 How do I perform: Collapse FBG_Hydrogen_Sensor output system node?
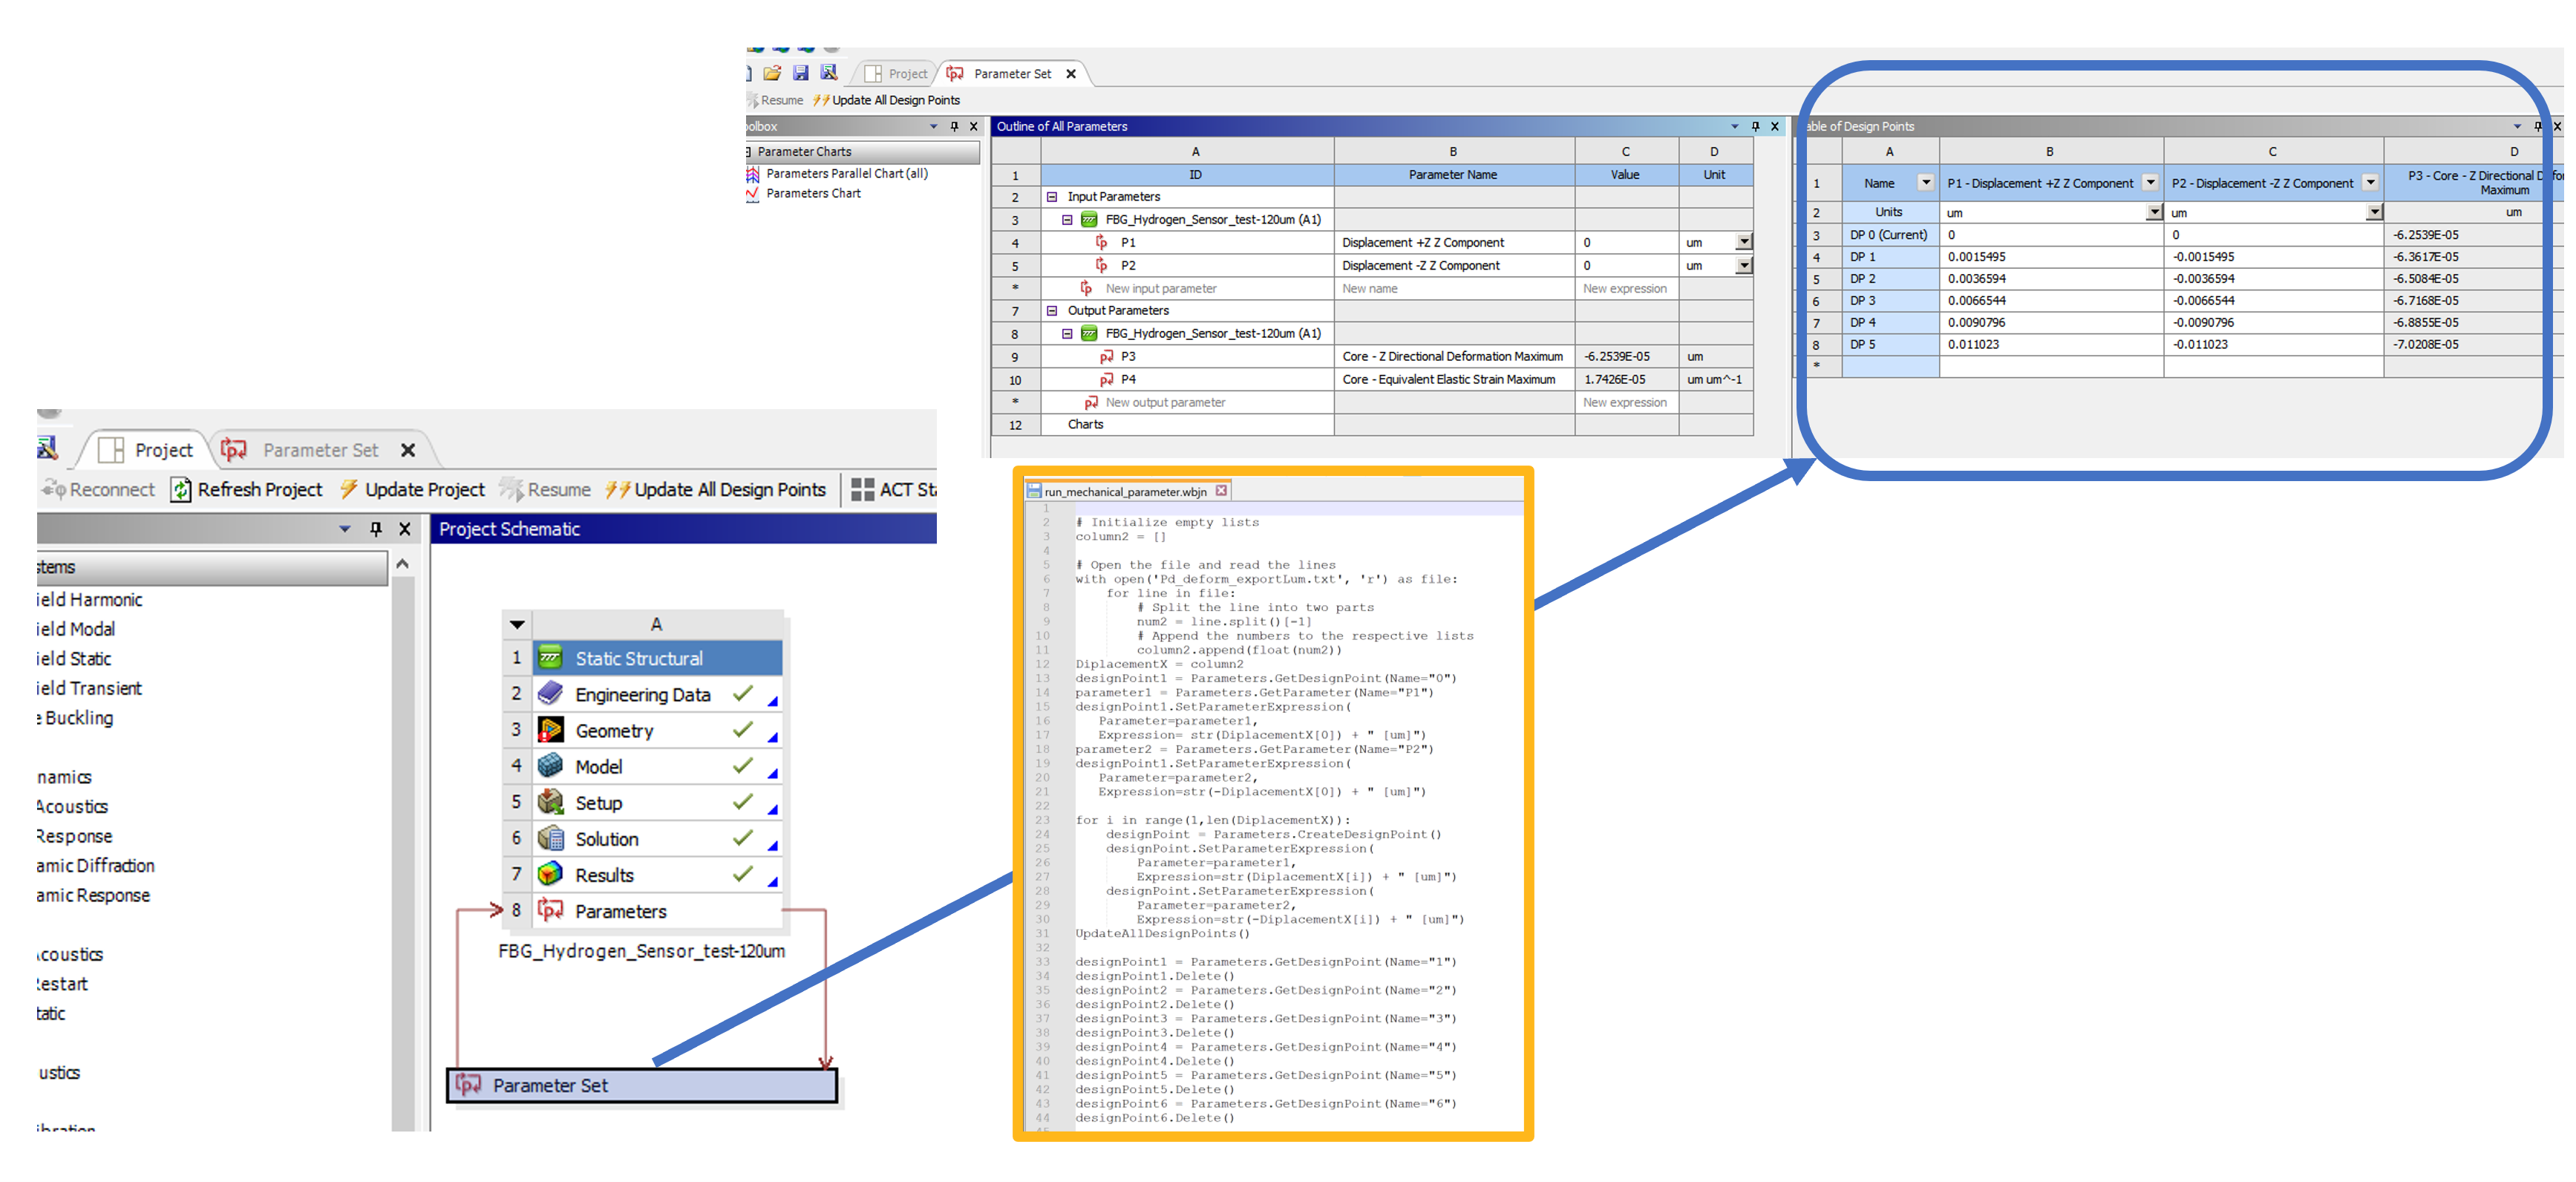tap(1067, 334)
